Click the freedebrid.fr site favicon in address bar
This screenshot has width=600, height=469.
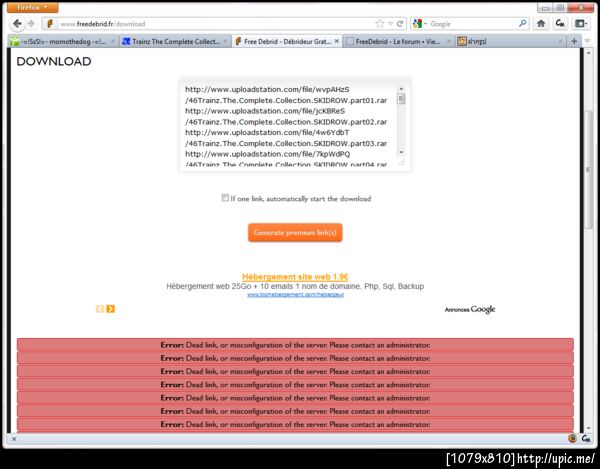point(50,24)
